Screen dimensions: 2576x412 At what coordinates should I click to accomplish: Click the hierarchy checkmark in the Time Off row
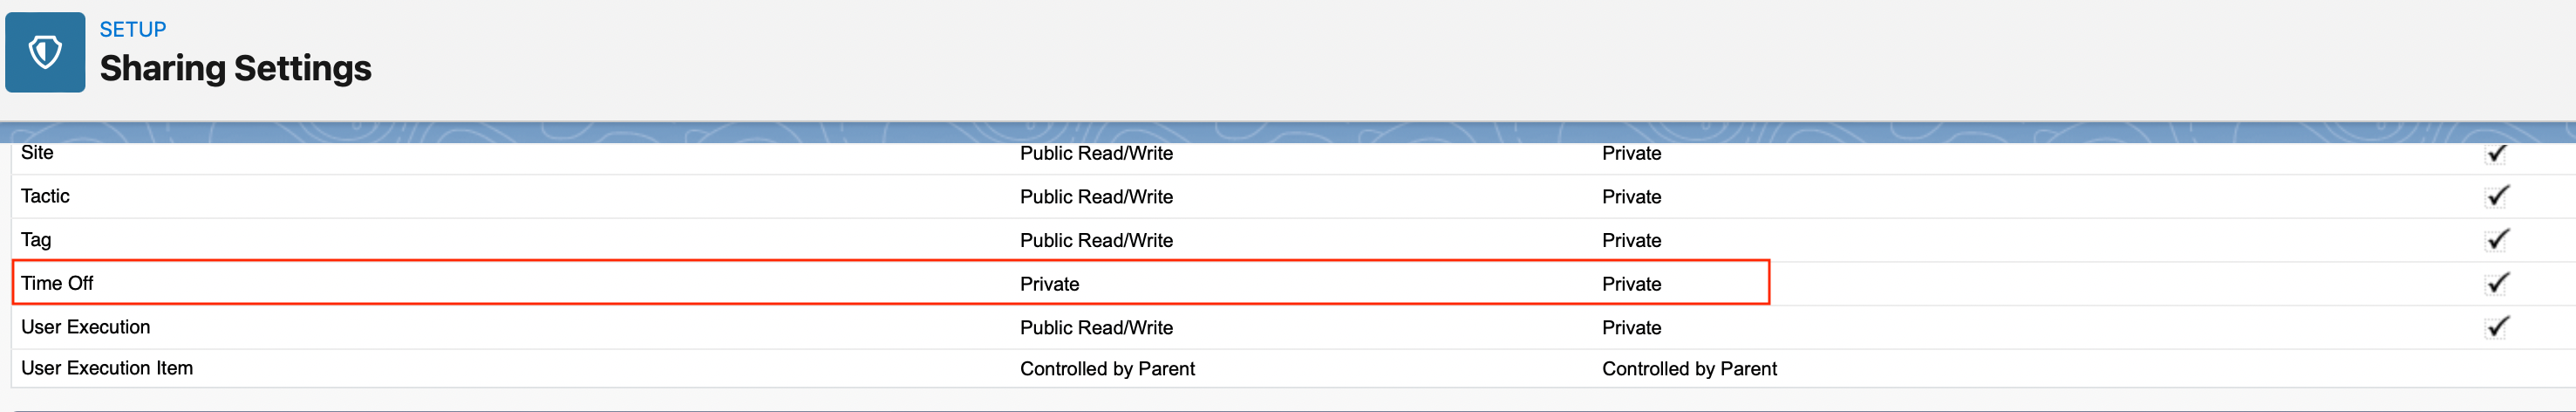tap(2496, 283)
